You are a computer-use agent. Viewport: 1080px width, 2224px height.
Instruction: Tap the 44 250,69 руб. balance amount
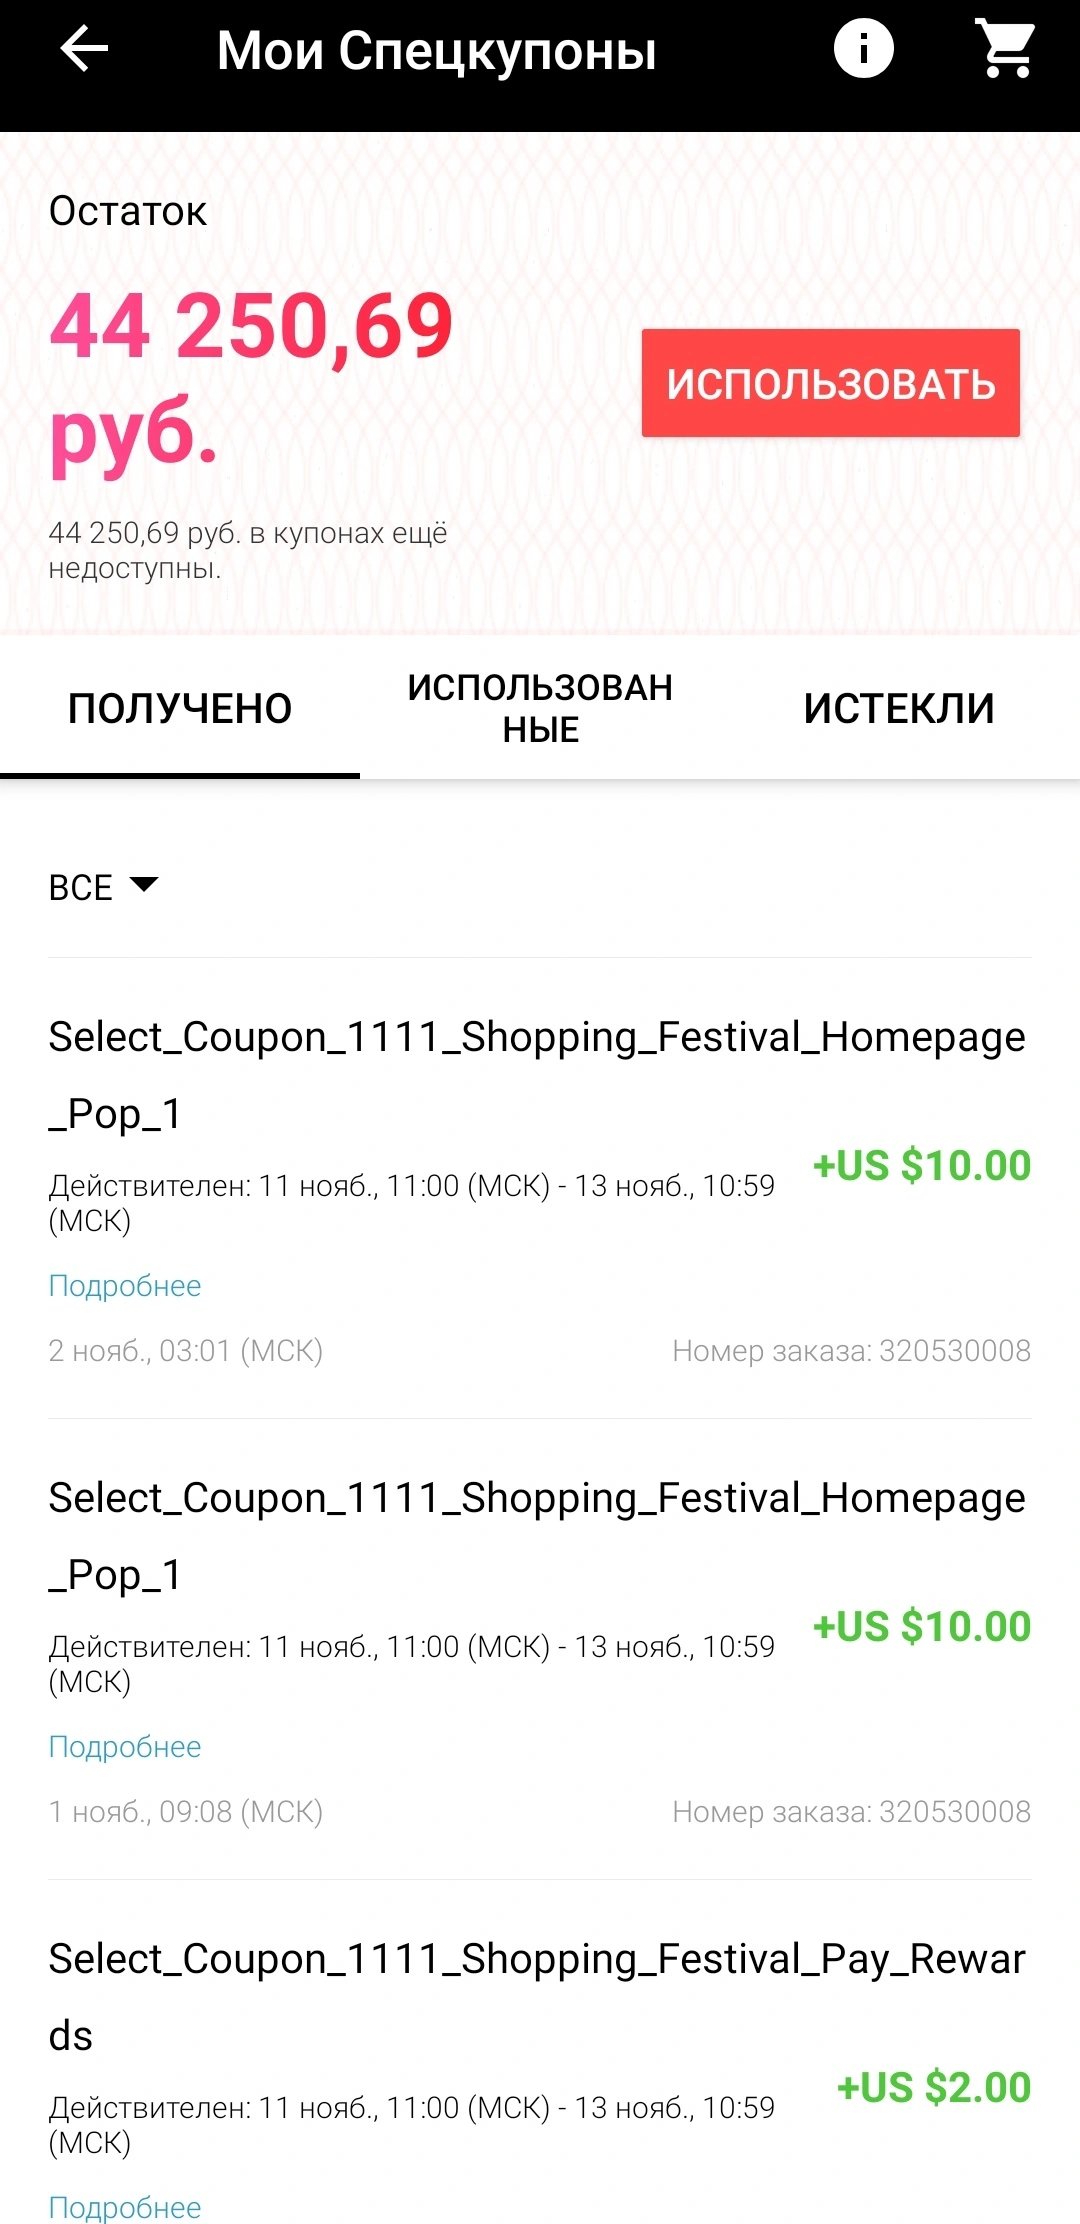251,379
